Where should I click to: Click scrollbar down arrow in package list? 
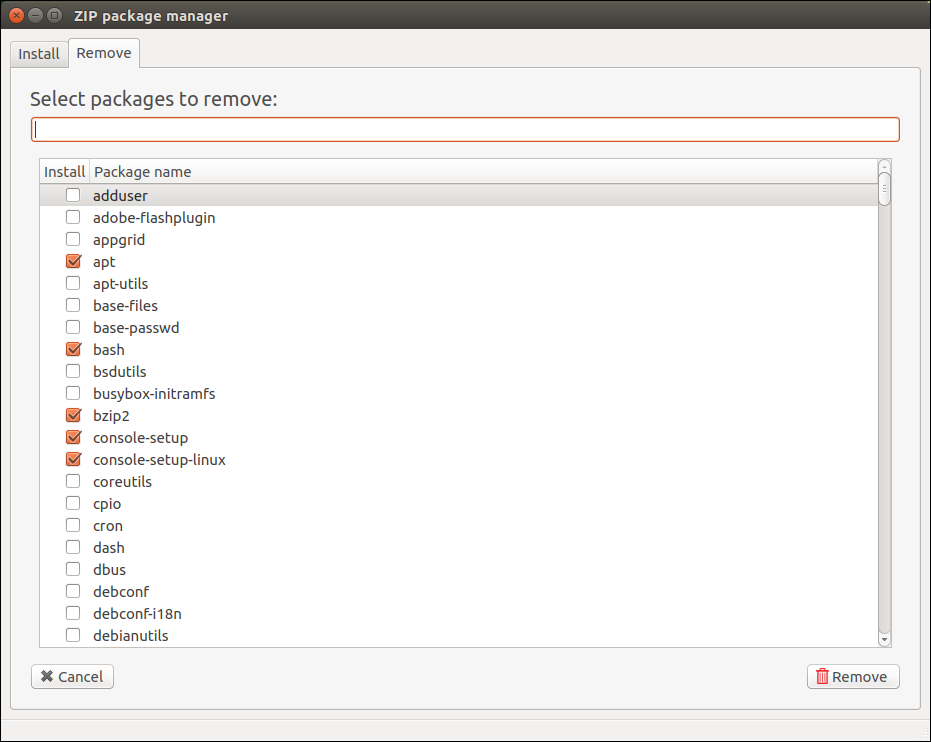pyautogui.click(x=884, y=639)
